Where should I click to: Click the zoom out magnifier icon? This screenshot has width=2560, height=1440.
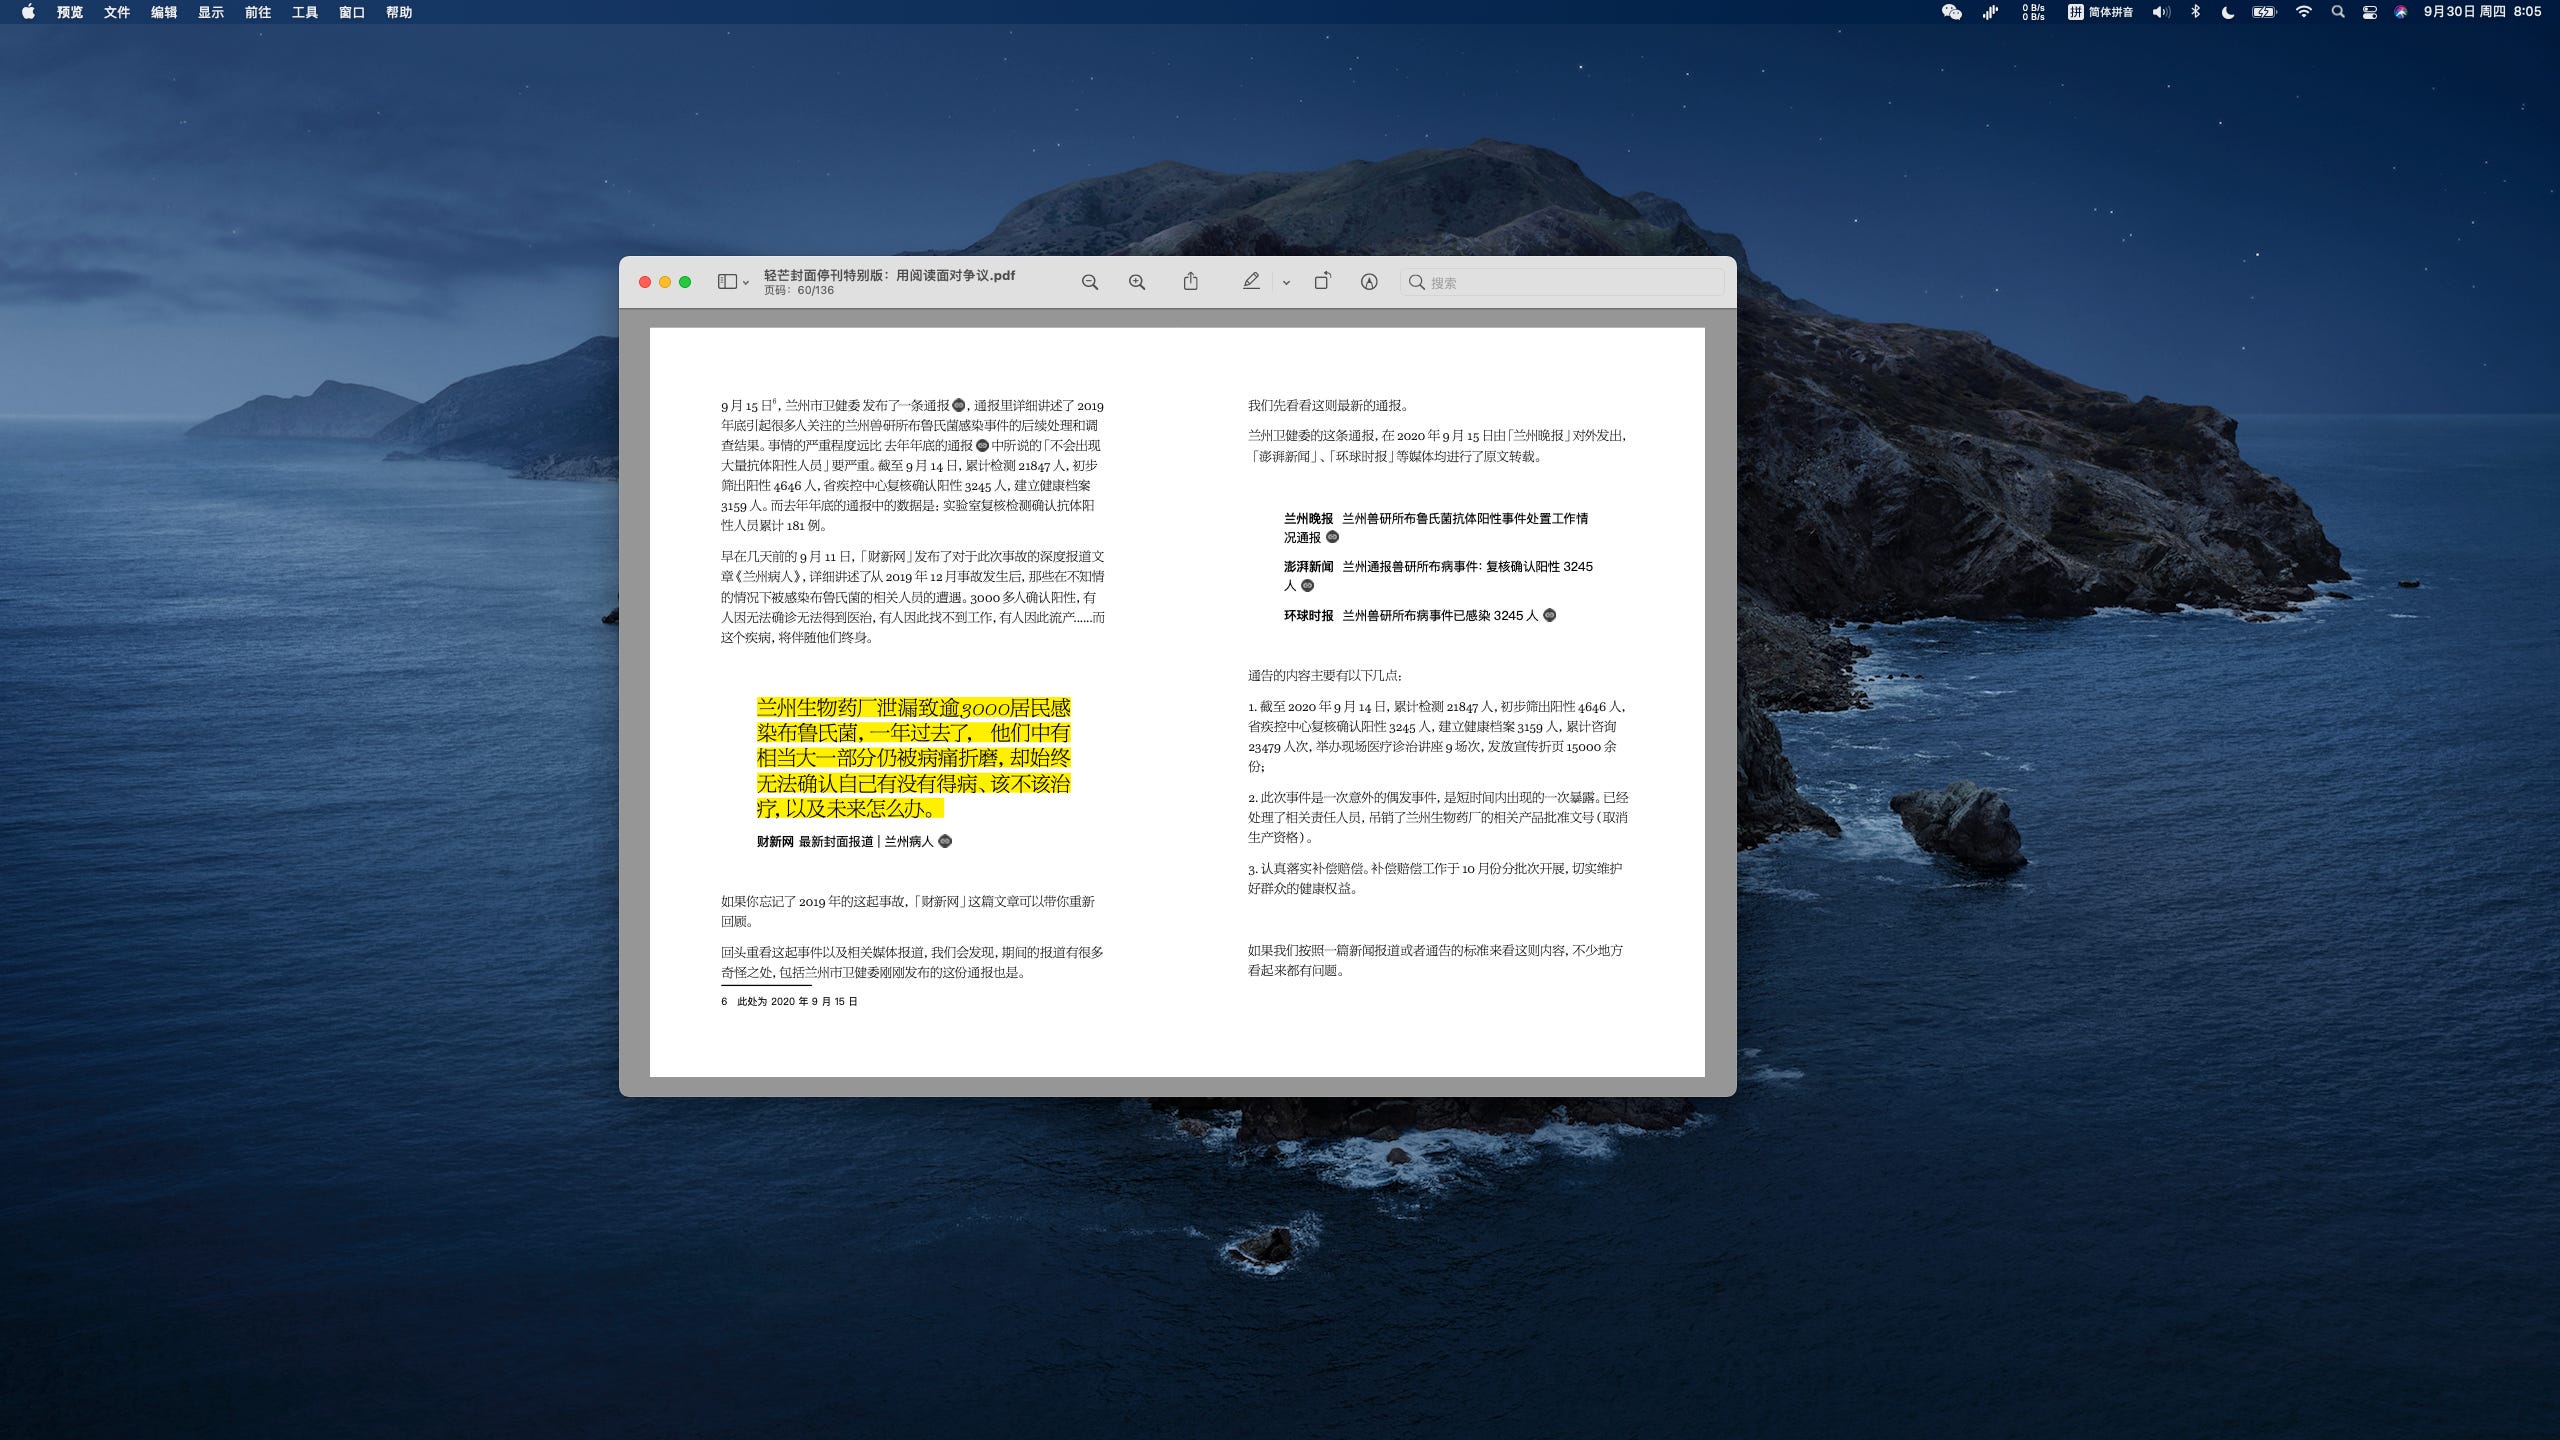click(1090, 283)
